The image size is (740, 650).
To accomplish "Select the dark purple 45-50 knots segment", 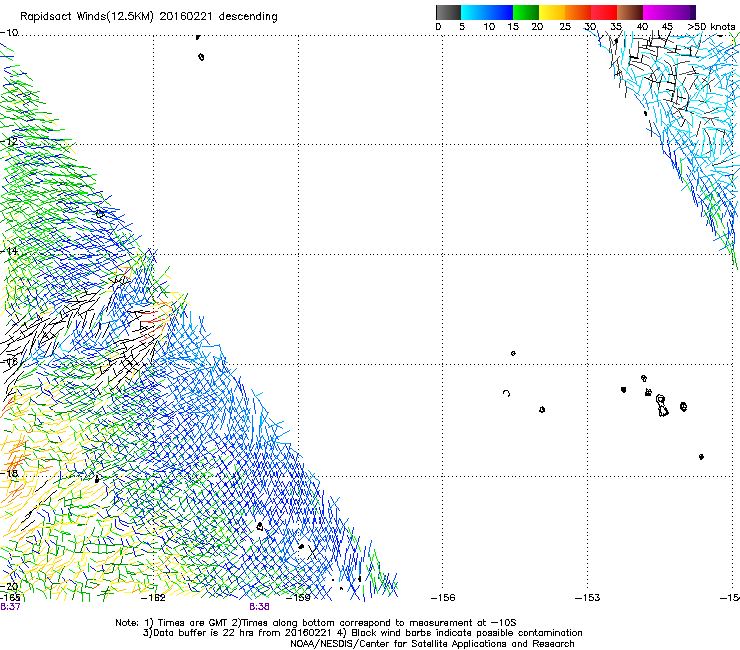I will pos(682,12).
